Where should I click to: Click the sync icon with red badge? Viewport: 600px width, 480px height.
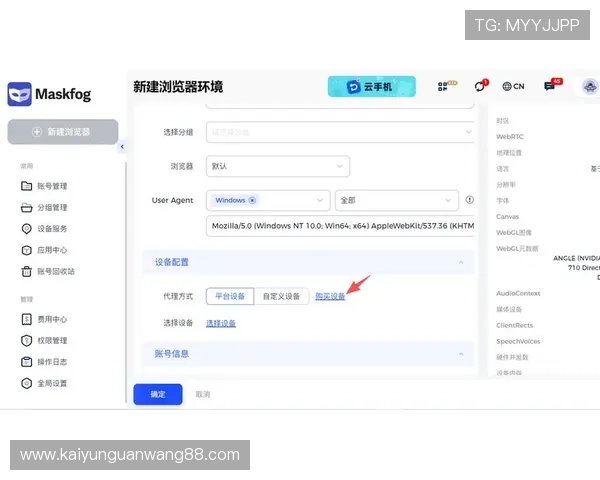[x=481, y=86]
